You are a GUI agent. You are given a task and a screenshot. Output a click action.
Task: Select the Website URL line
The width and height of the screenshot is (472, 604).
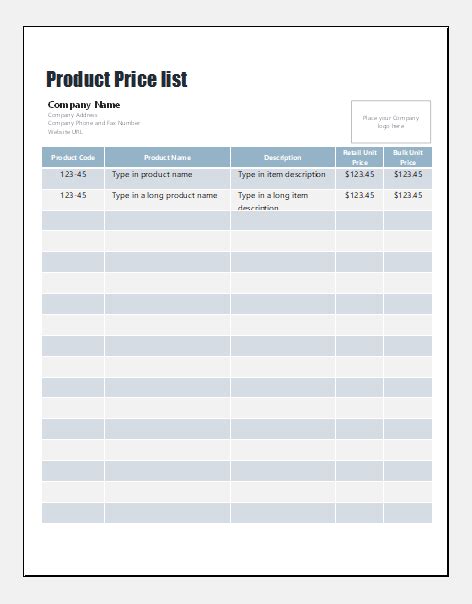pyautogui.click(x=65, y=132)
